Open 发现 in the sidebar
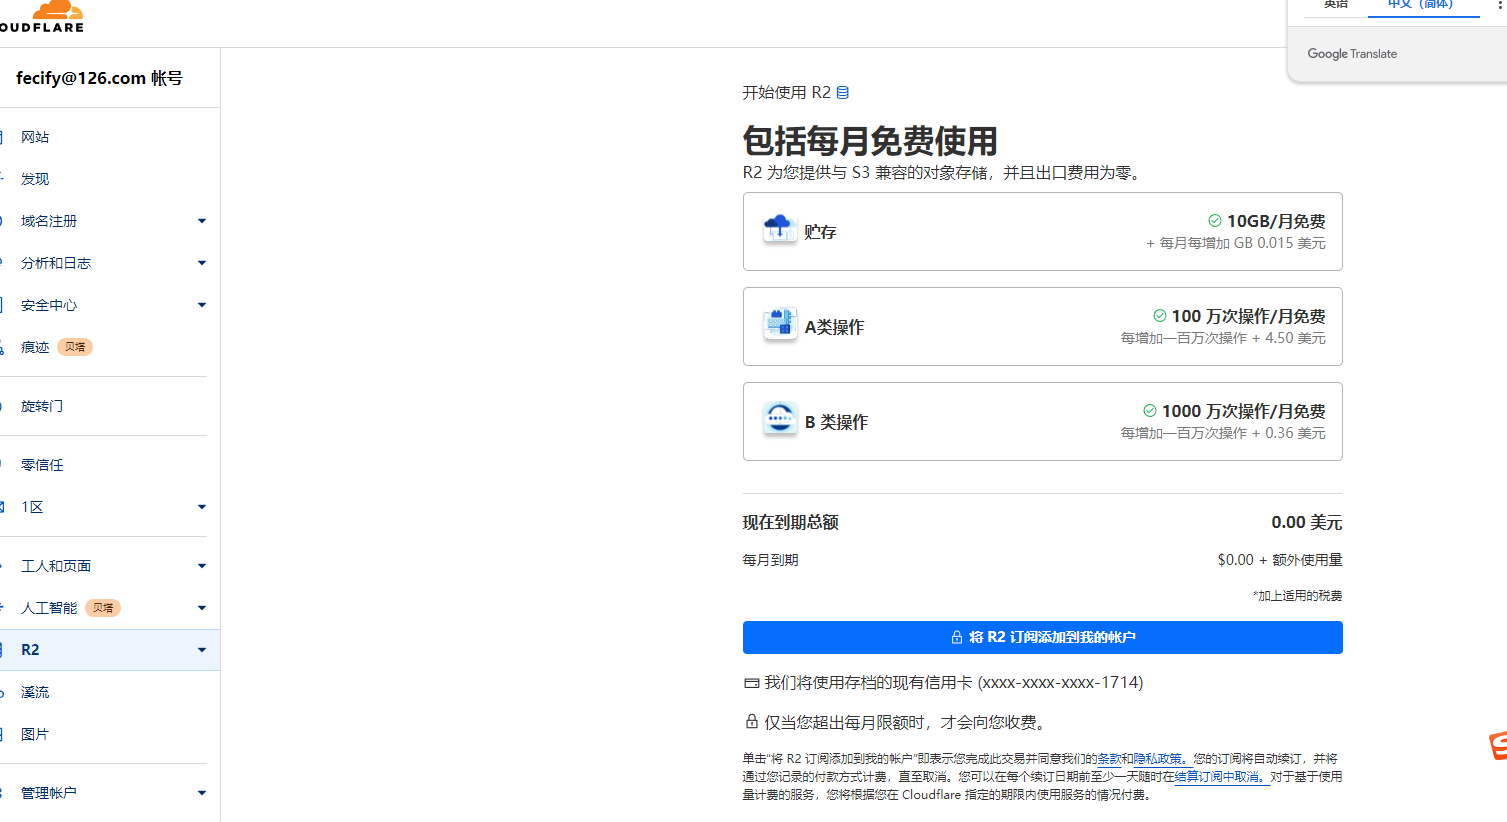Screen dimensions: 1507x822 [x=35, y=179]
